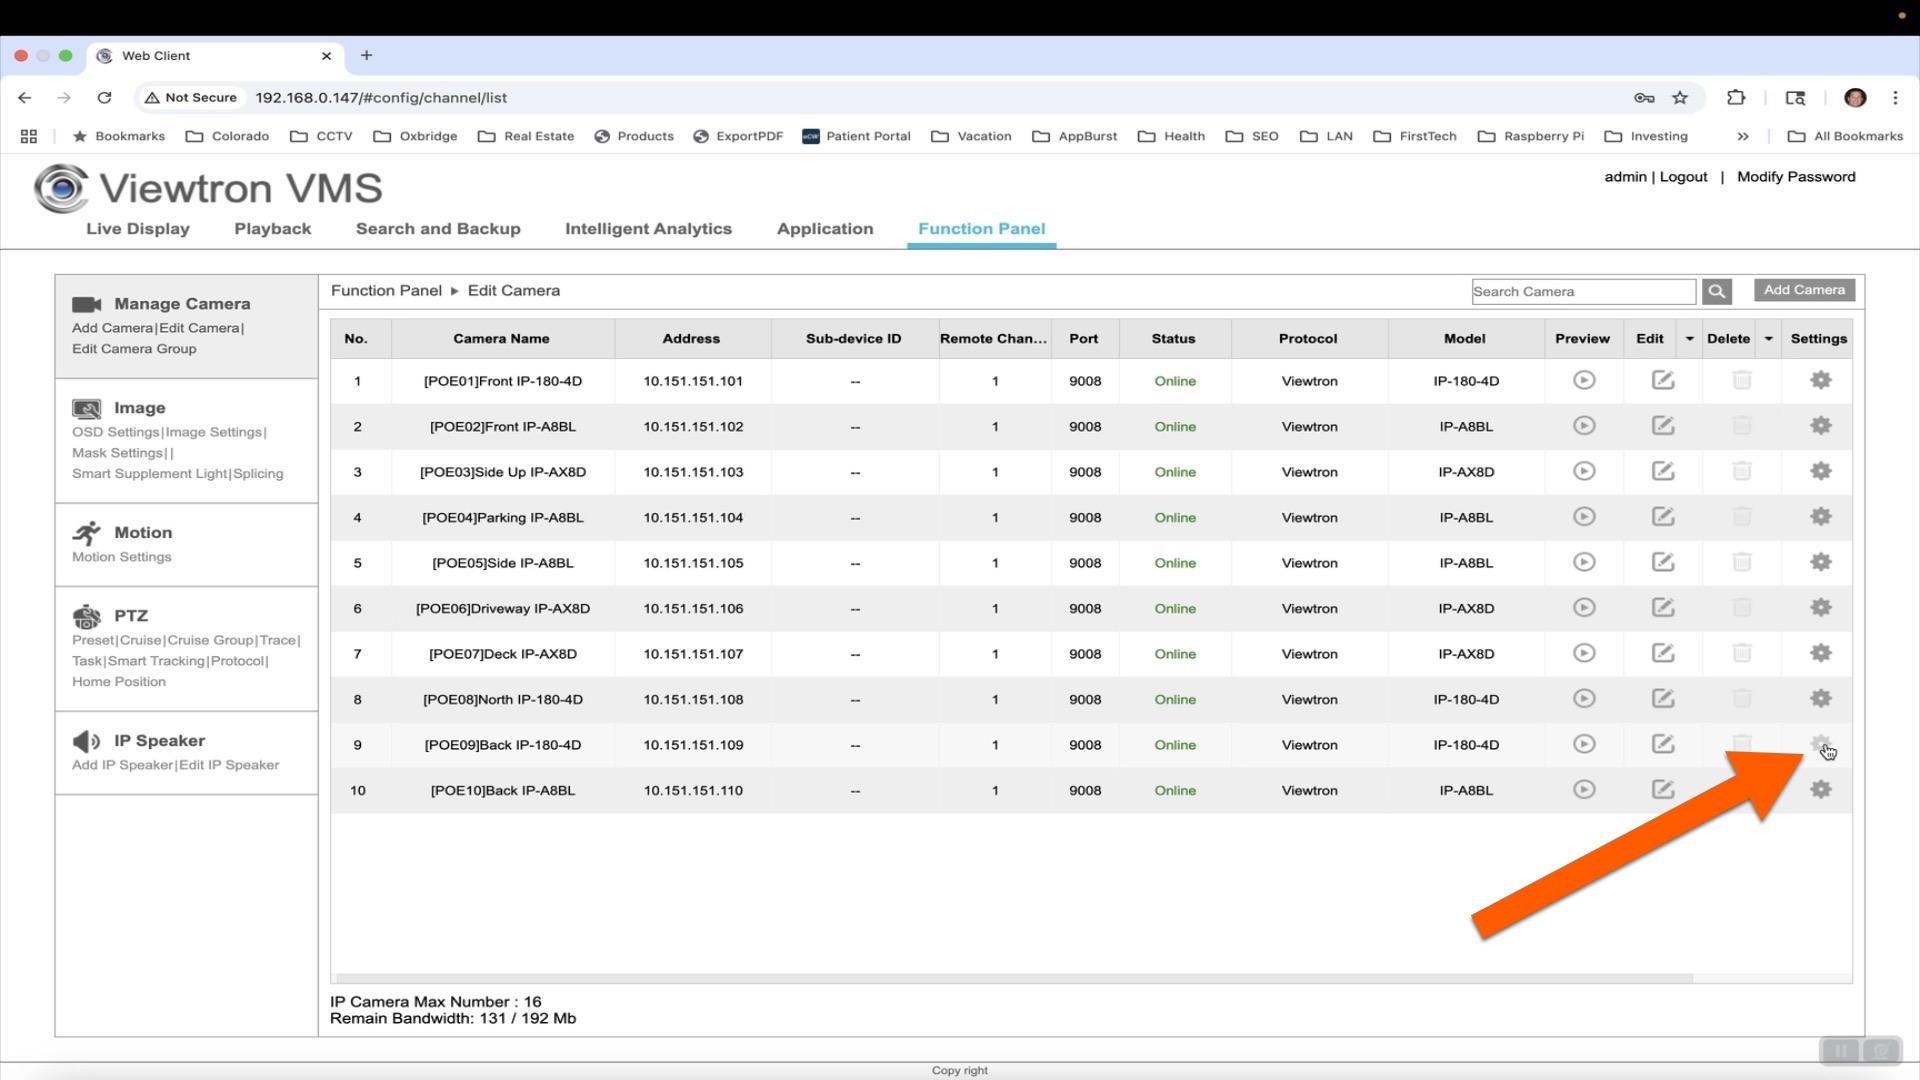Click the Modify Password link
The width and height of the screenshot is (1920, 1080).
coord(1796,177)
